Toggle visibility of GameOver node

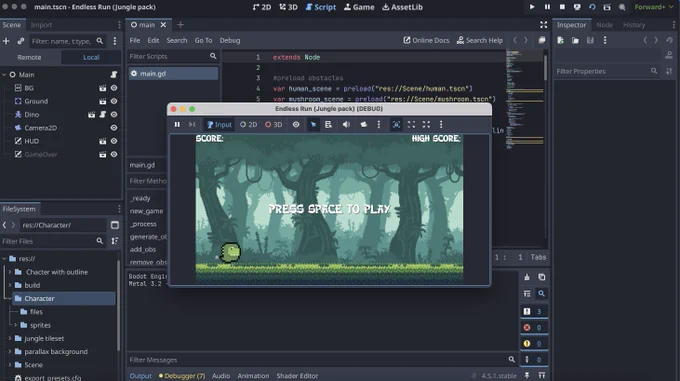pyautogui.click(x=114, y=154)
